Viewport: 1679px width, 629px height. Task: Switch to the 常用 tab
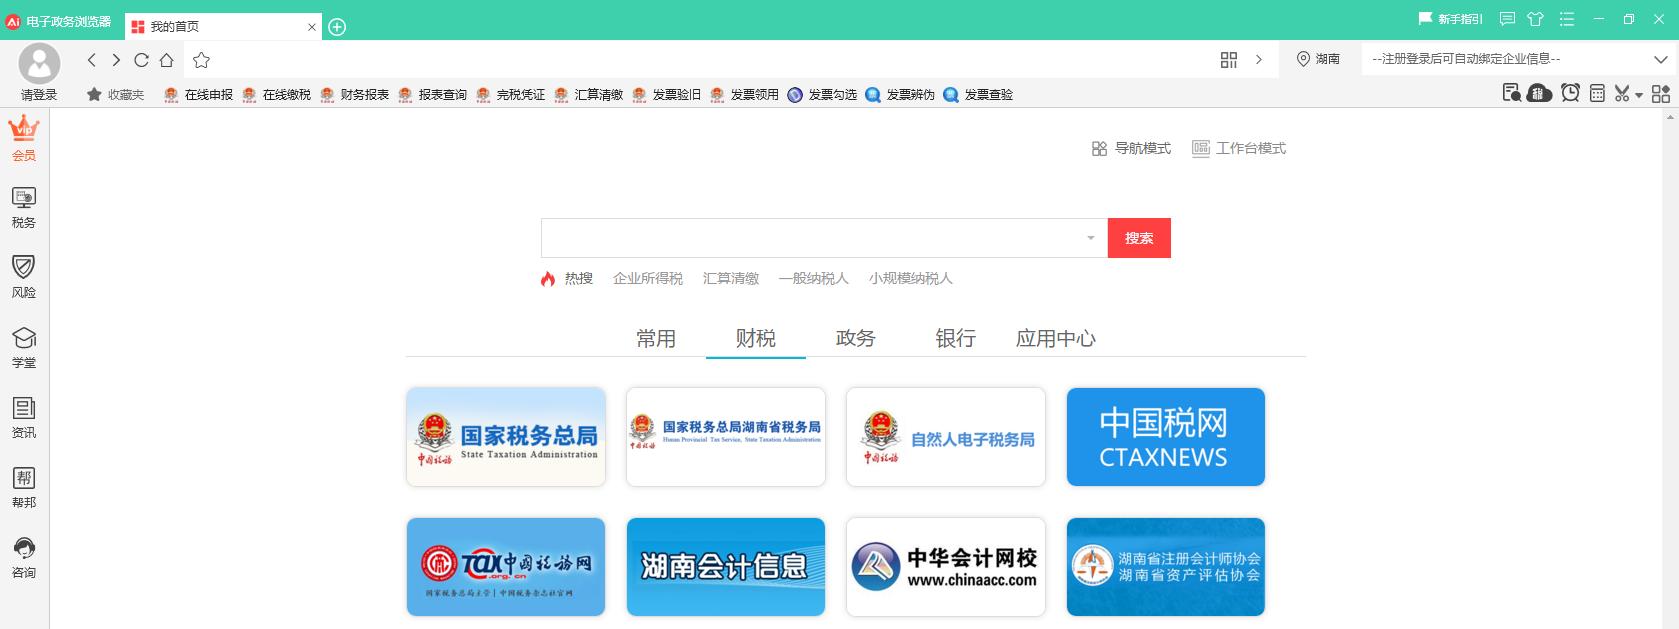(x=656, y=338)
